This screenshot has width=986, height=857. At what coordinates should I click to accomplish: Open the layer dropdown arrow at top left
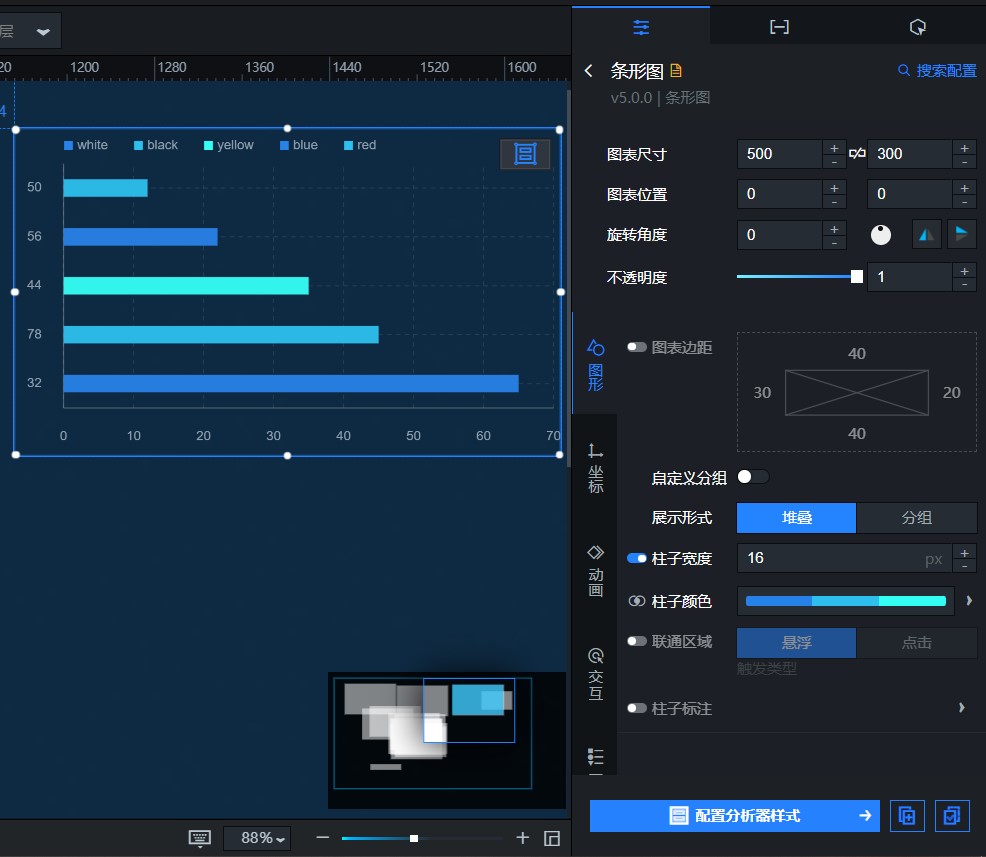click(43, 31)
